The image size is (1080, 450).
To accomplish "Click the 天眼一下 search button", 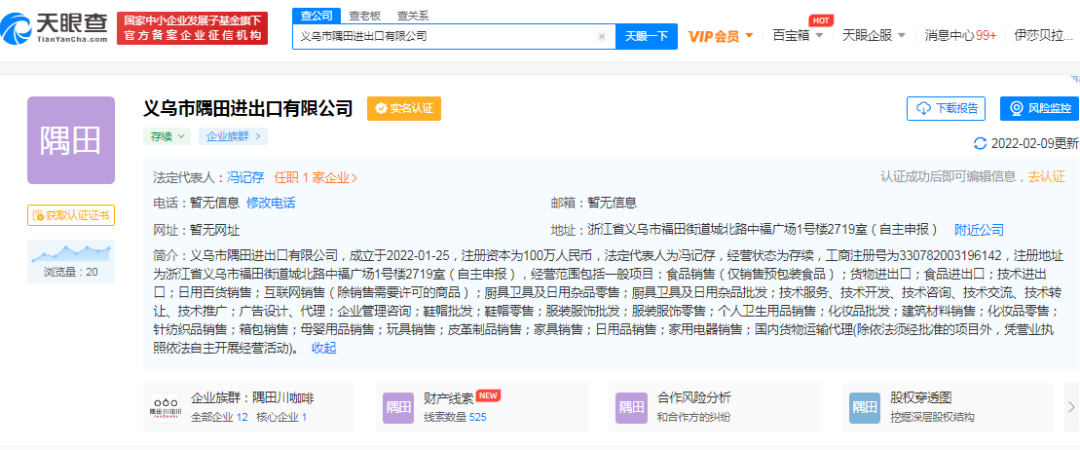I will (x=646, y=37).
